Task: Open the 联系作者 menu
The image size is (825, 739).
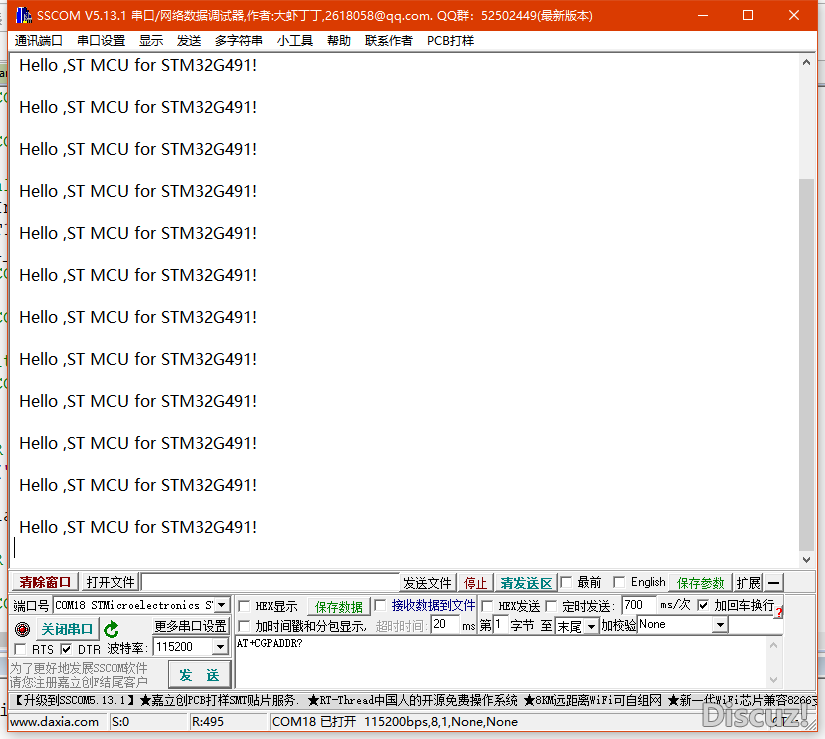Action: click(389, 41)
